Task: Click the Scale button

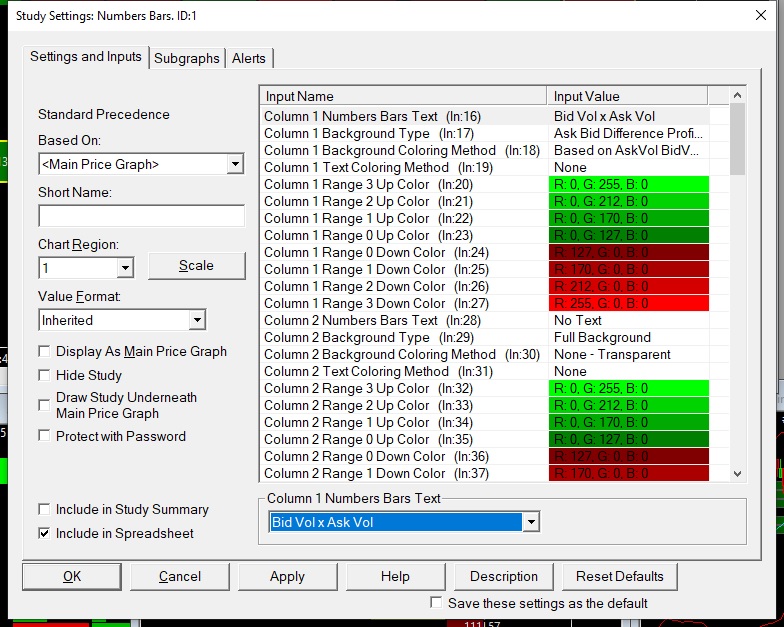Action: click(x=196, y=266)
